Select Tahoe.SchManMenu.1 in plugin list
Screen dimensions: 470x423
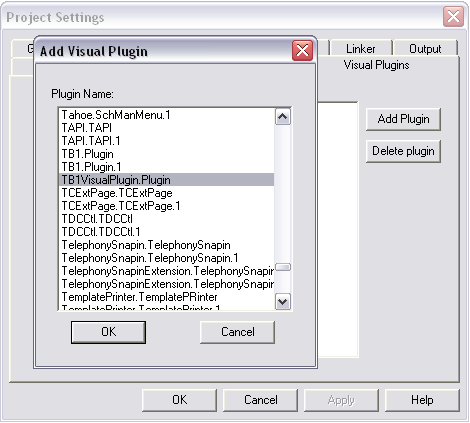166,115
